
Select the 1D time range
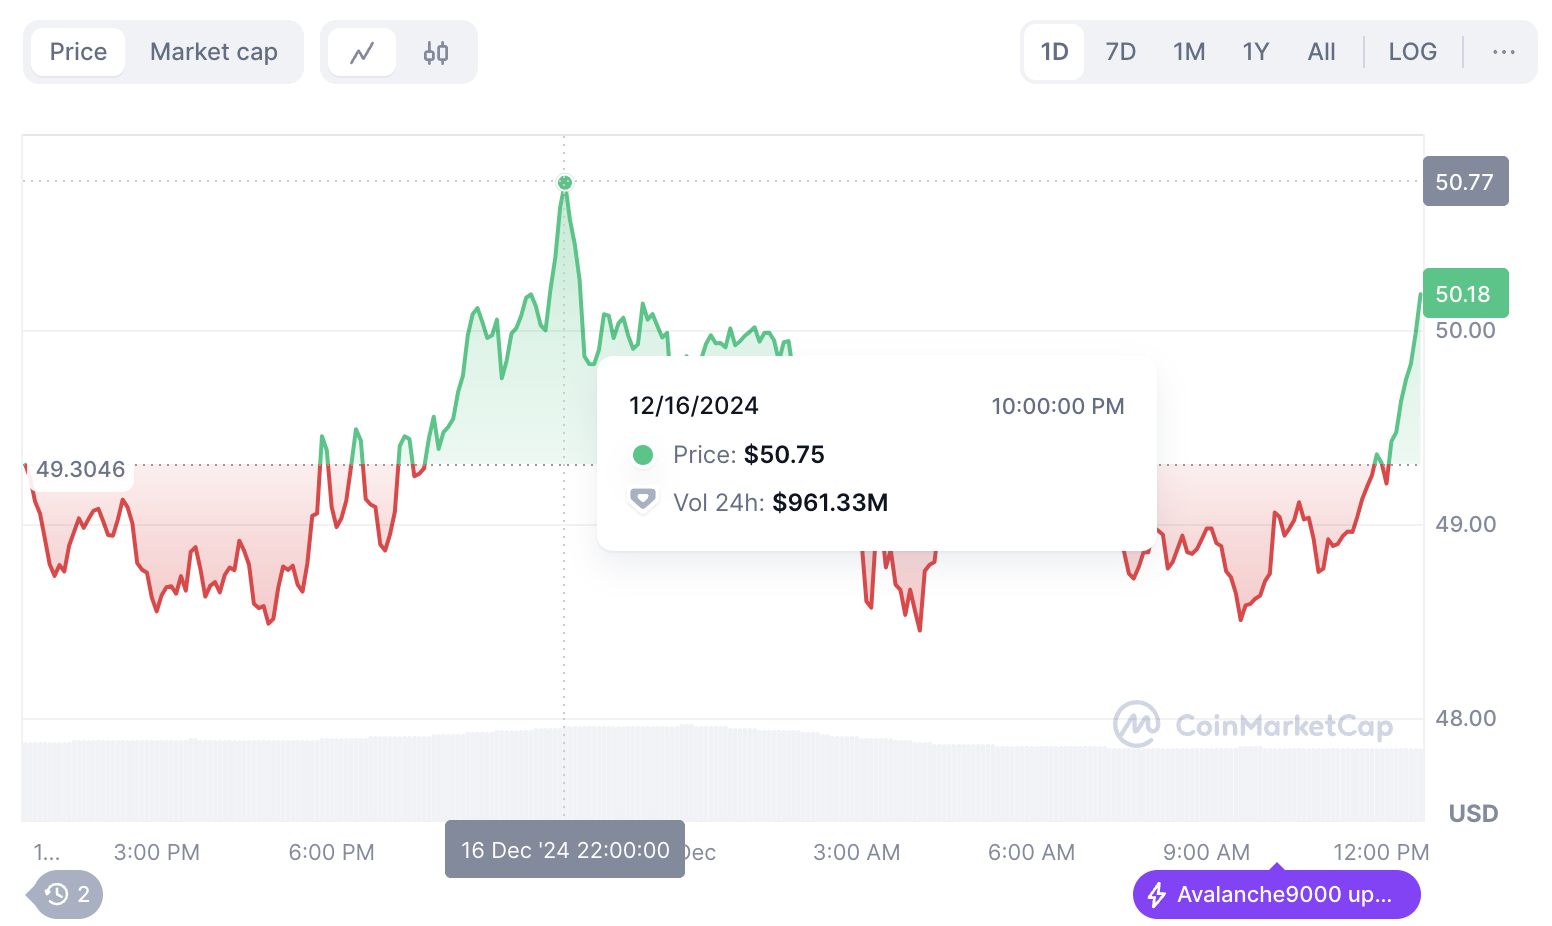point(1055,52)
